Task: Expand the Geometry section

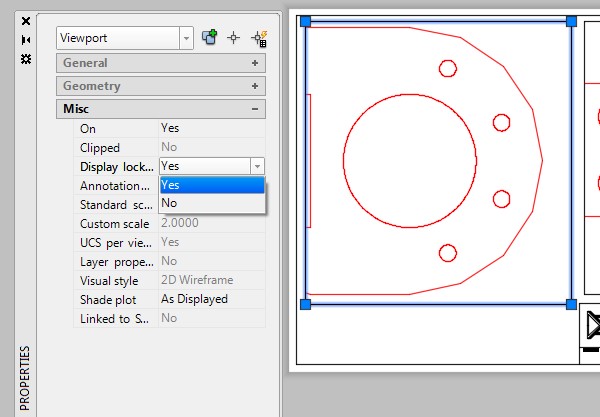Action: (x=255, y=87)
